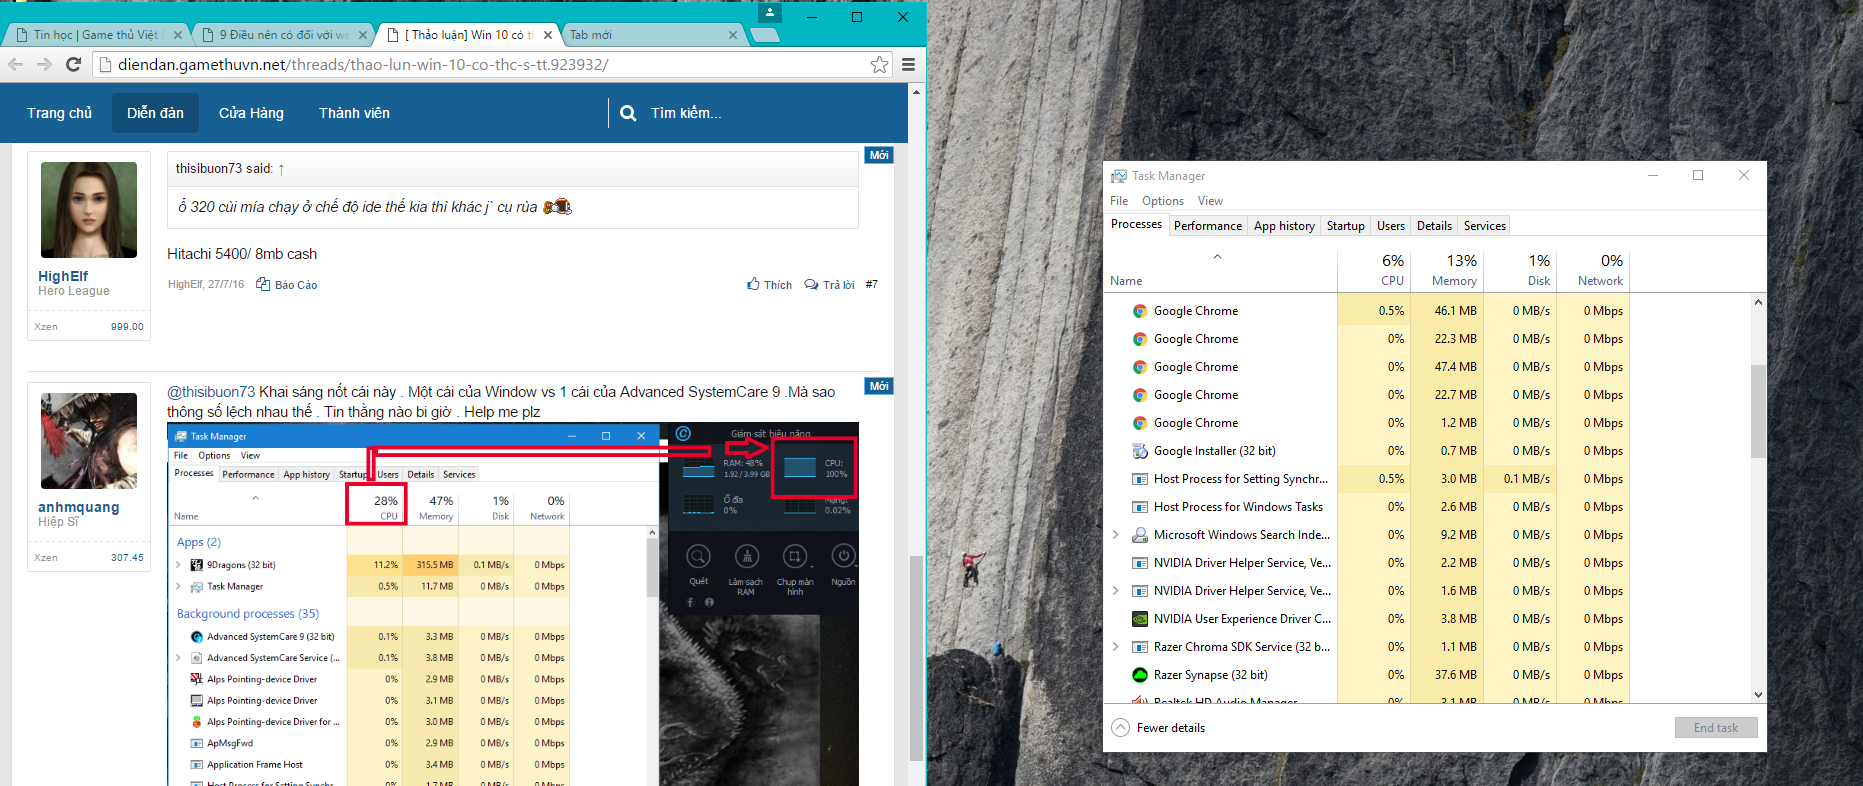
Task: Switch to Task Manager Startup tab
Action: click(x=1346, y=226)
